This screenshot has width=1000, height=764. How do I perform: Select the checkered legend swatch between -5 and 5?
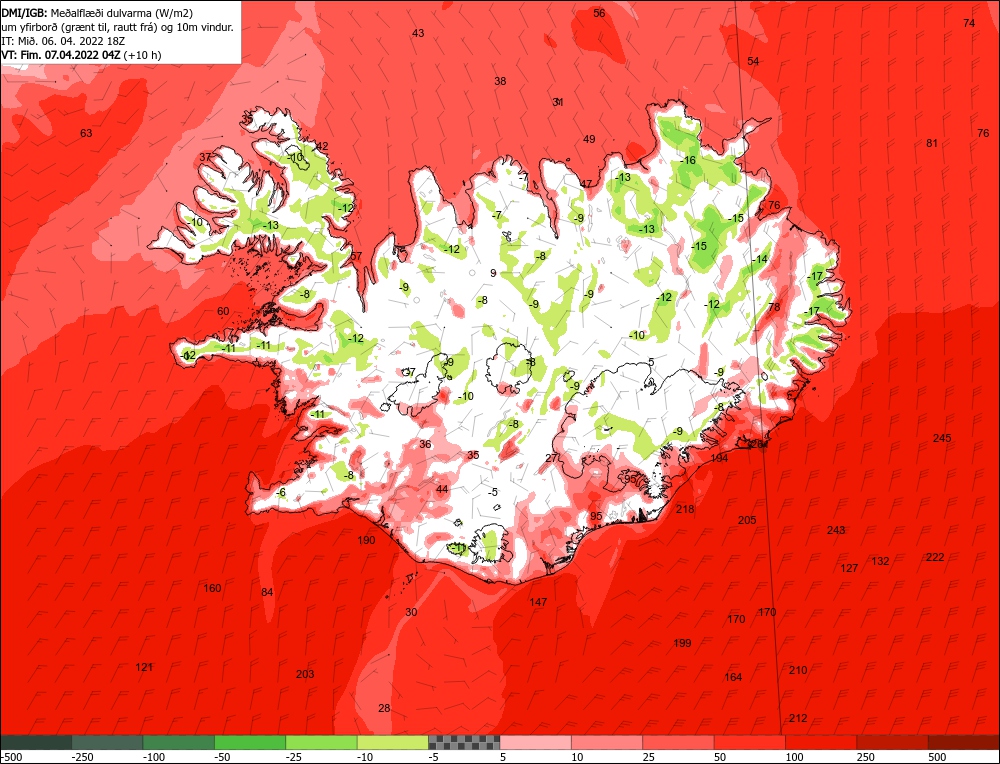464,742
